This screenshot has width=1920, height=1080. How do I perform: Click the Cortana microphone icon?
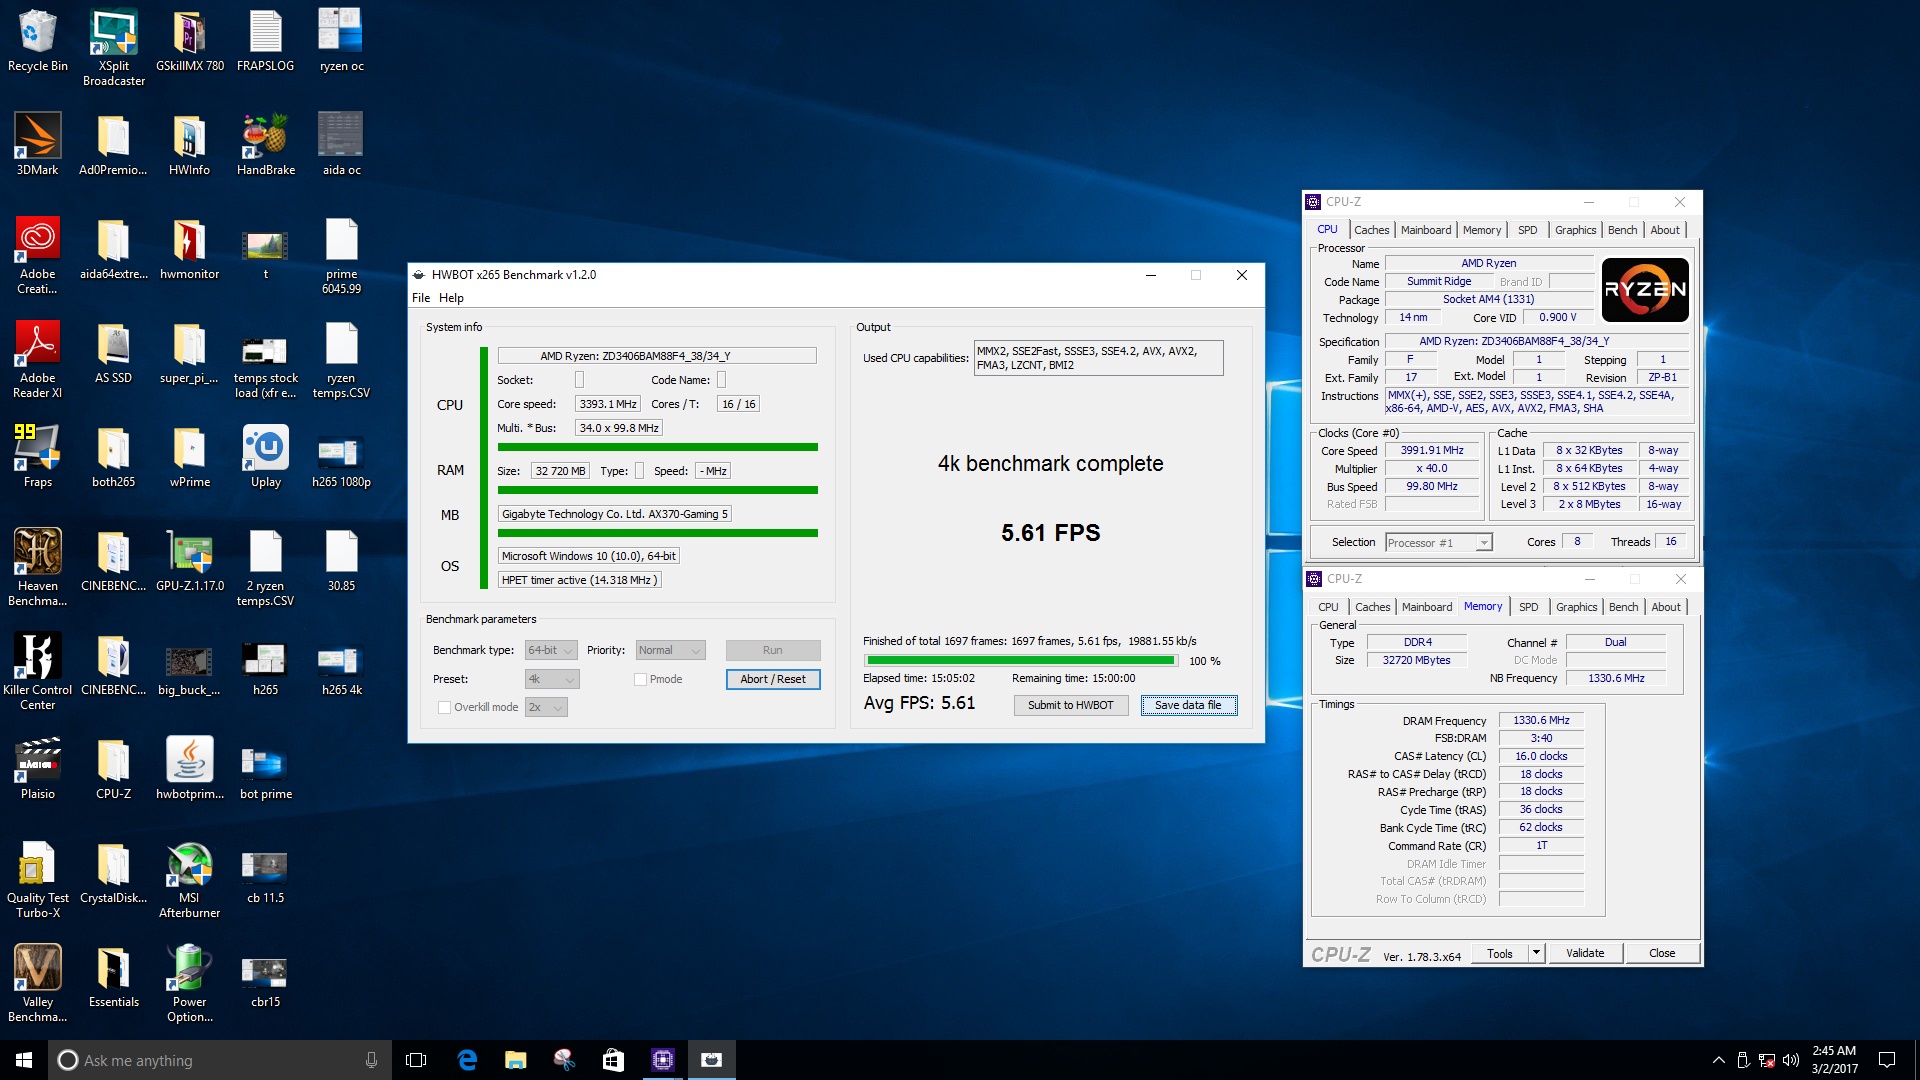(371, 1060)
